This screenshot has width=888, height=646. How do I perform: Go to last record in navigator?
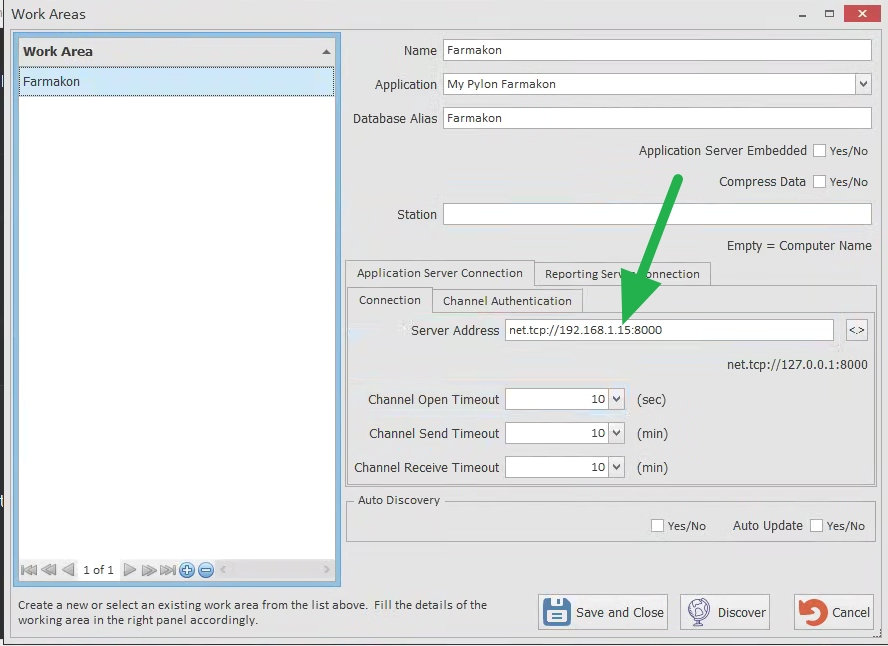click(x=167, y=570)
